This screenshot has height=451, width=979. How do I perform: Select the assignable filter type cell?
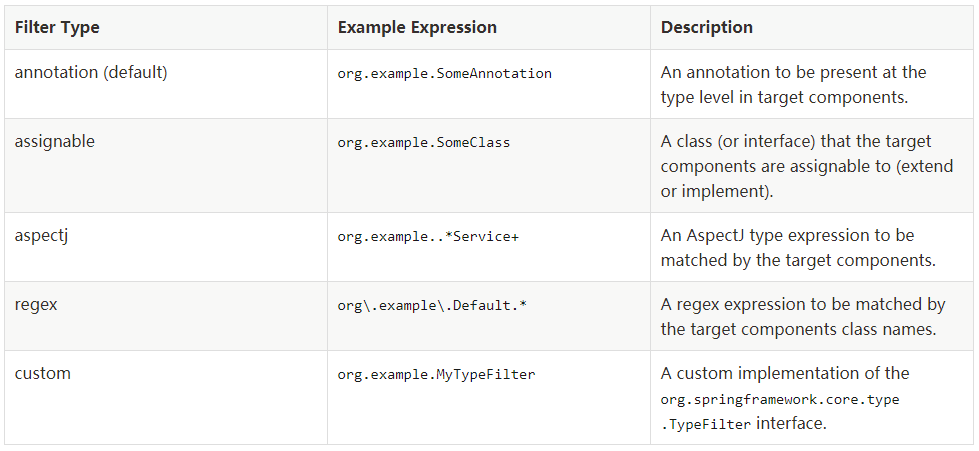[x=55, y=141]
